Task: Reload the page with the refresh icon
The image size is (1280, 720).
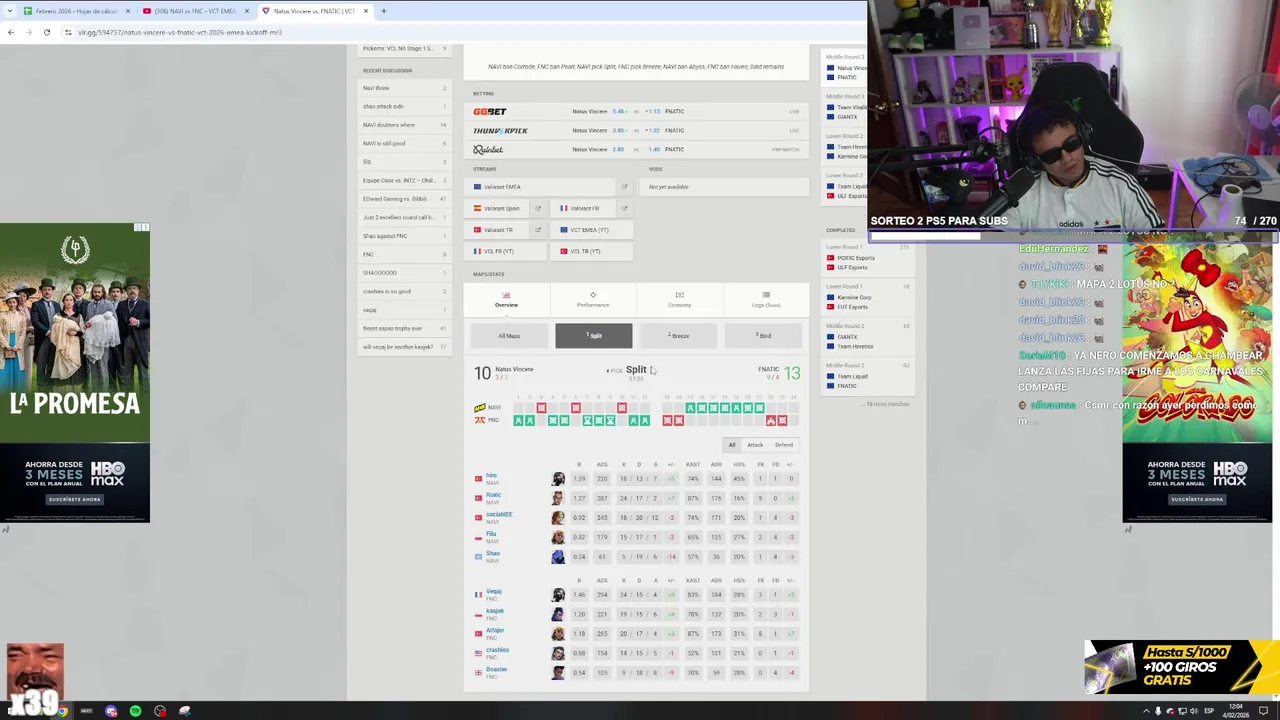Action: point(47,32)
